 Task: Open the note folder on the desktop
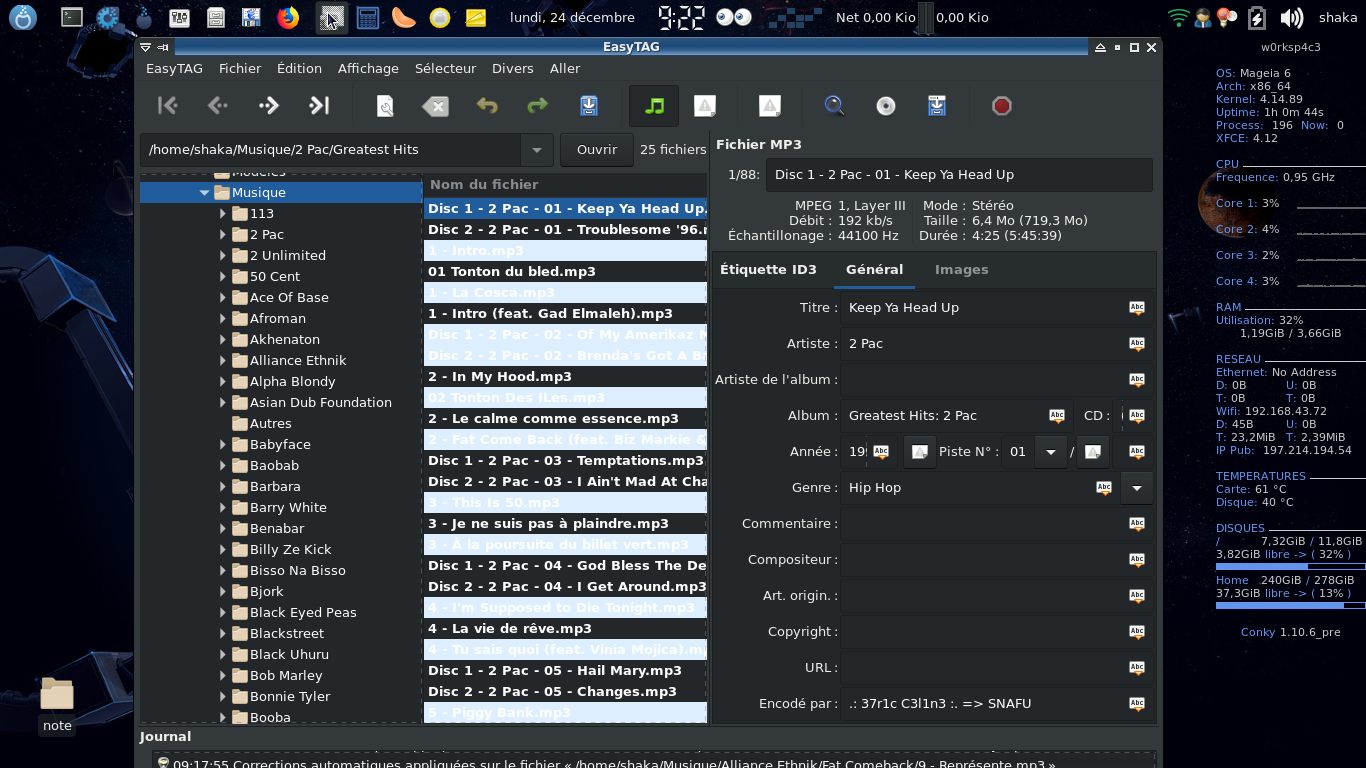[57, 705]
